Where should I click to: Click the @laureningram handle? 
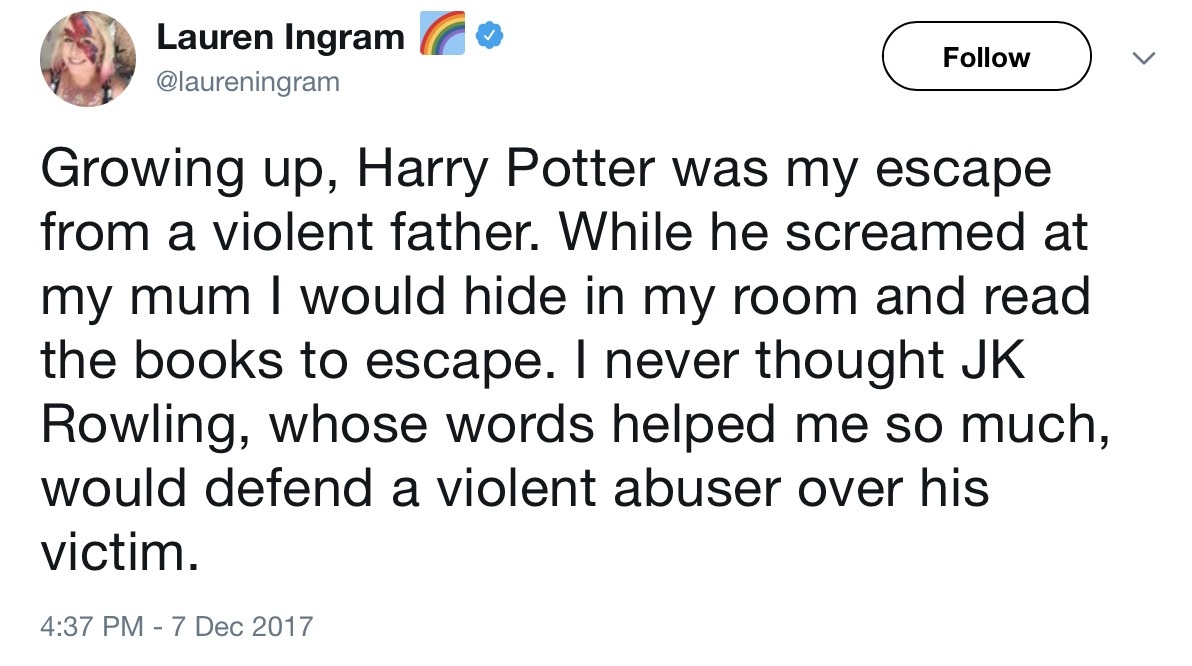pyautogui.click(x=248, y=83)
